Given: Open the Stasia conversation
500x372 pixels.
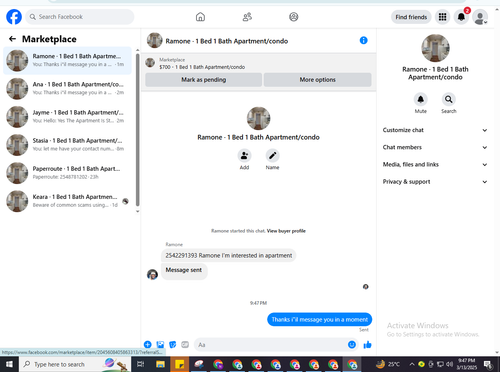Looking at the screenshot, I should click(67, 145).
